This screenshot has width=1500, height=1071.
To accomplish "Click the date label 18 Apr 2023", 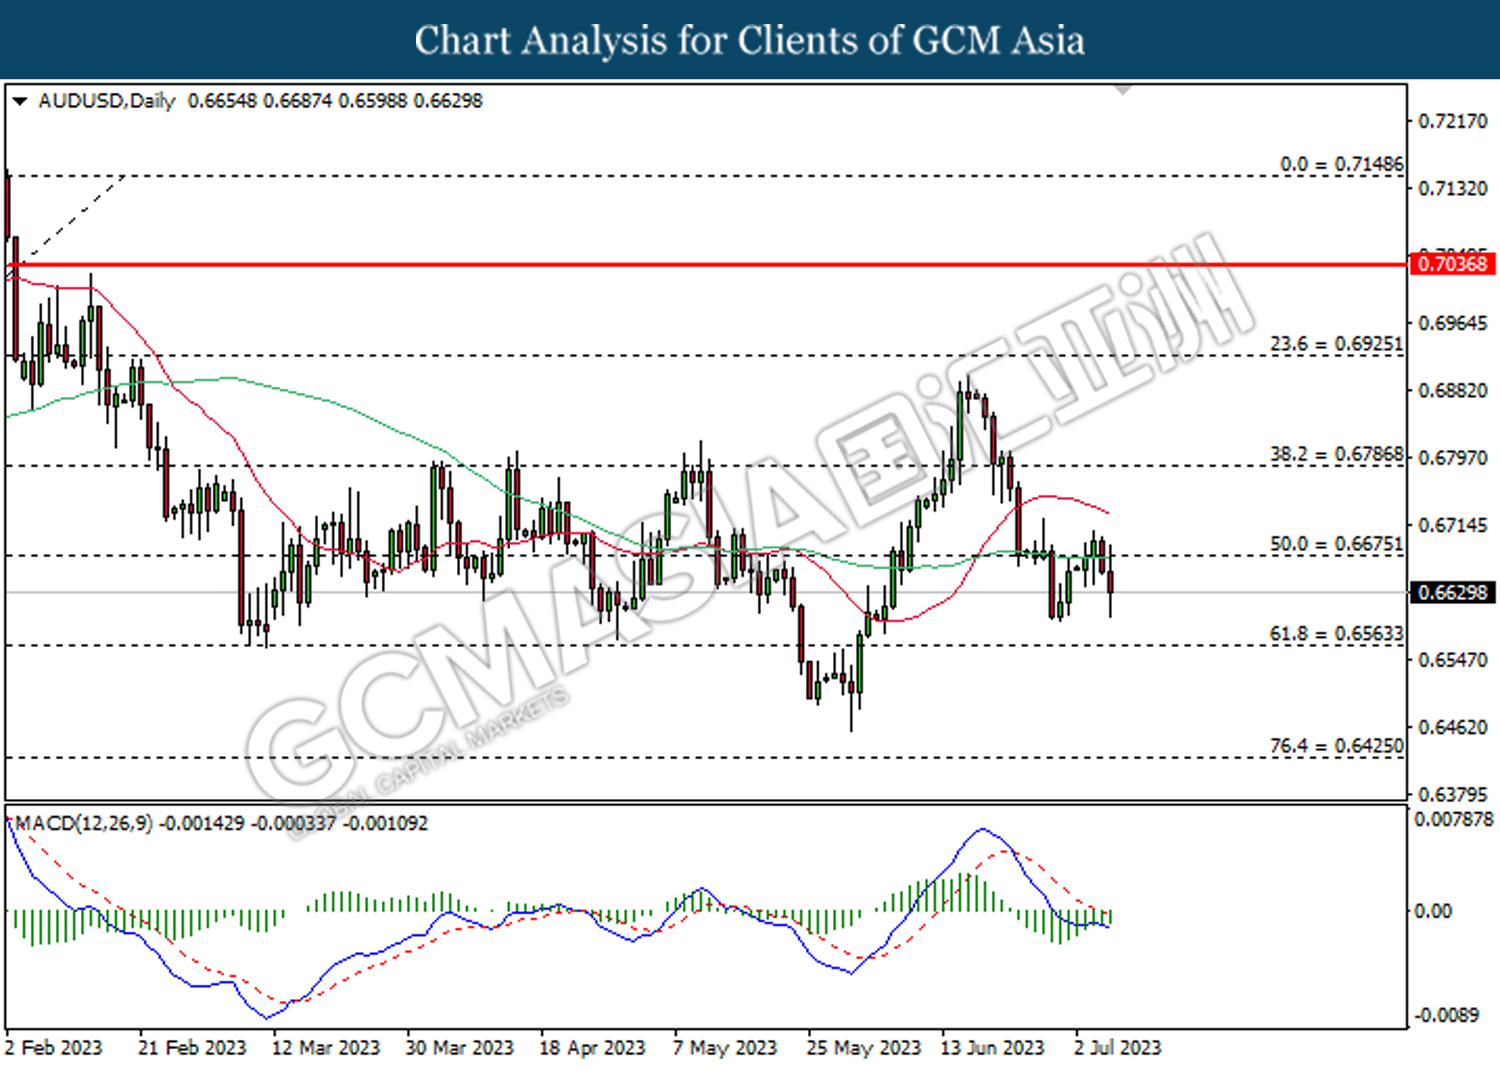I will [592, 1047].
